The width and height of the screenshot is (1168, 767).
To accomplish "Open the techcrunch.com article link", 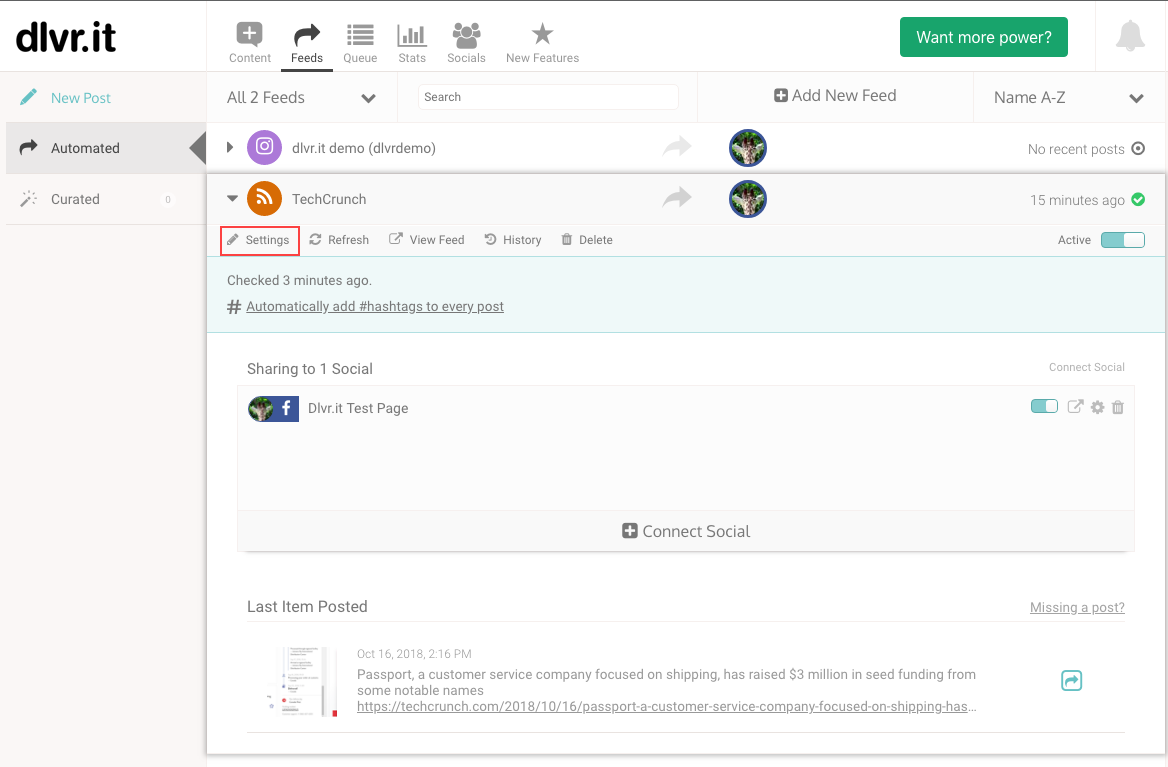I will tap(667, 707).
